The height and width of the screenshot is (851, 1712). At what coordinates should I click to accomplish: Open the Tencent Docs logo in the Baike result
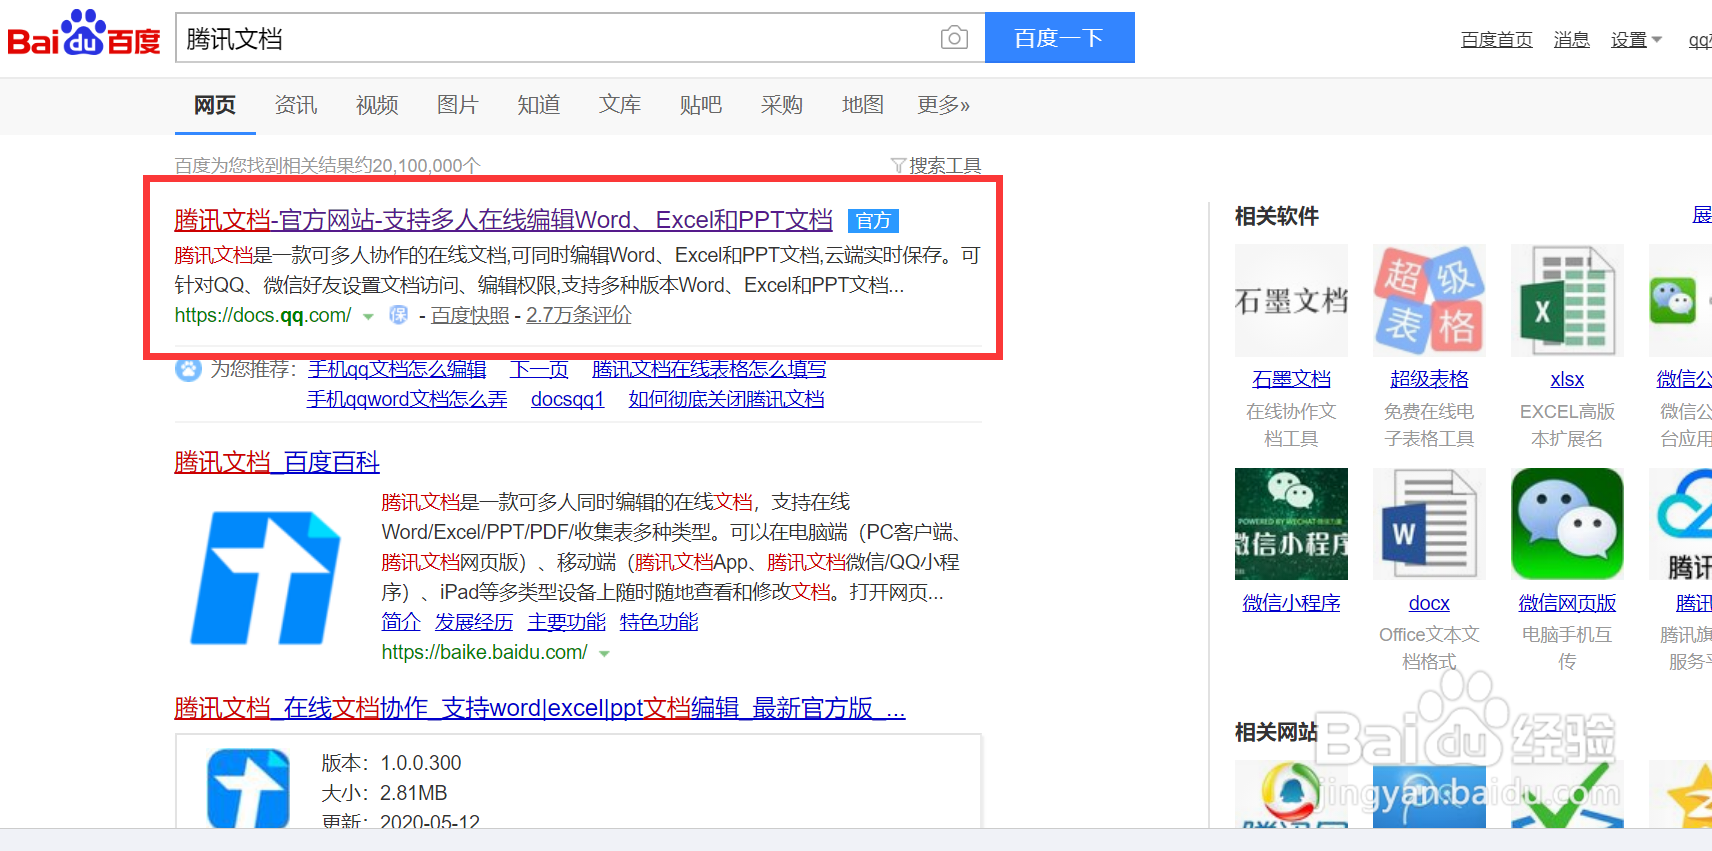266,577
